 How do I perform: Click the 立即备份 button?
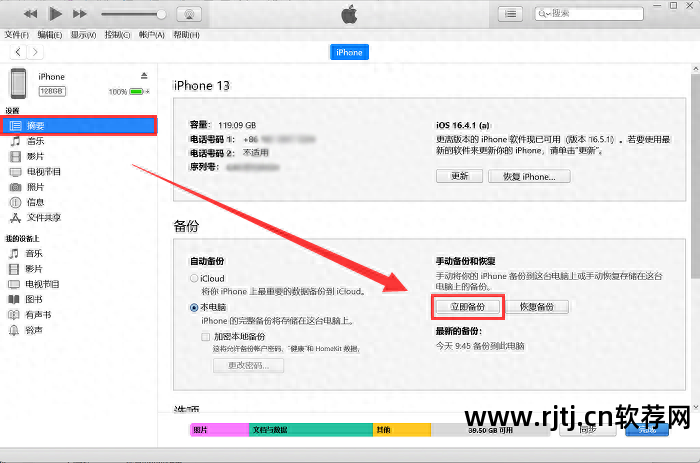(x=467, y=307)
